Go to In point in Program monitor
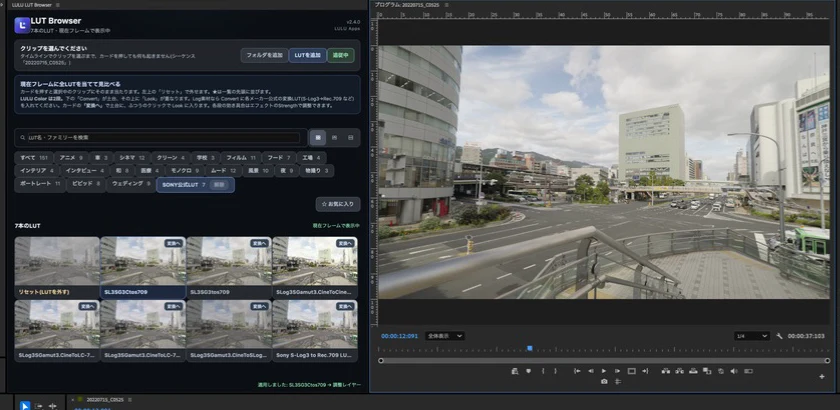The image size is (840, 410). [x=578, y=371]
